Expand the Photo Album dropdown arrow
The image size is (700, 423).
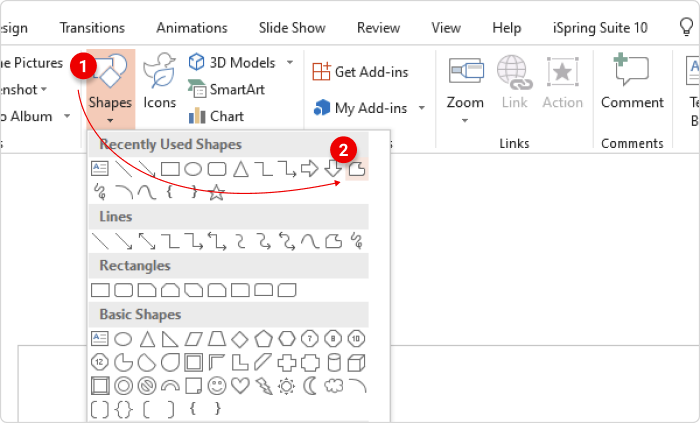coord(67,116)
